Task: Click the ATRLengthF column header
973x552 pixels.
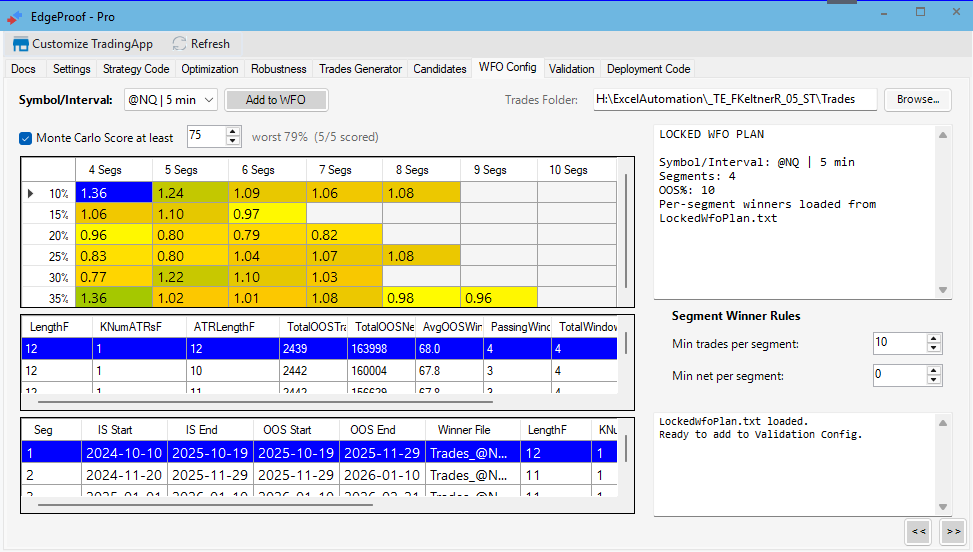Action: (x=233, y=327)
